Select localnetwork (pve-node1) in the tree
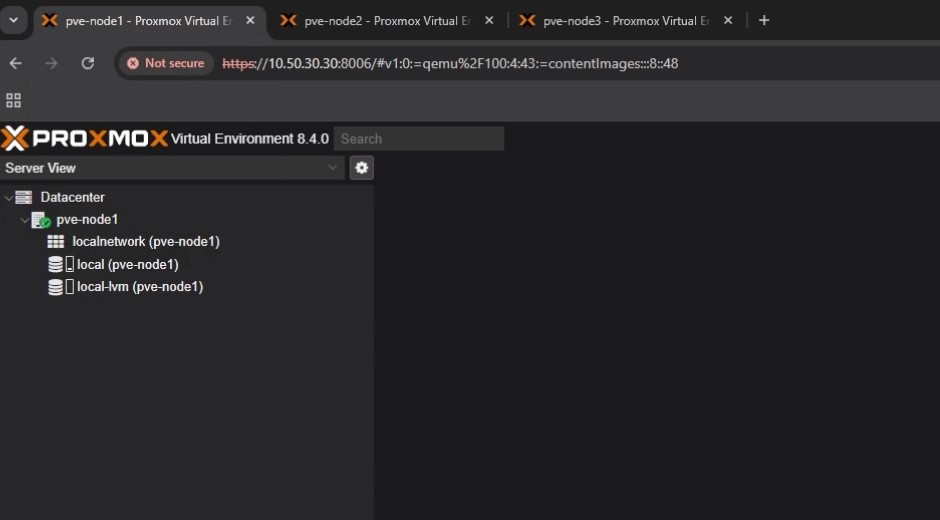 (146, 242)
